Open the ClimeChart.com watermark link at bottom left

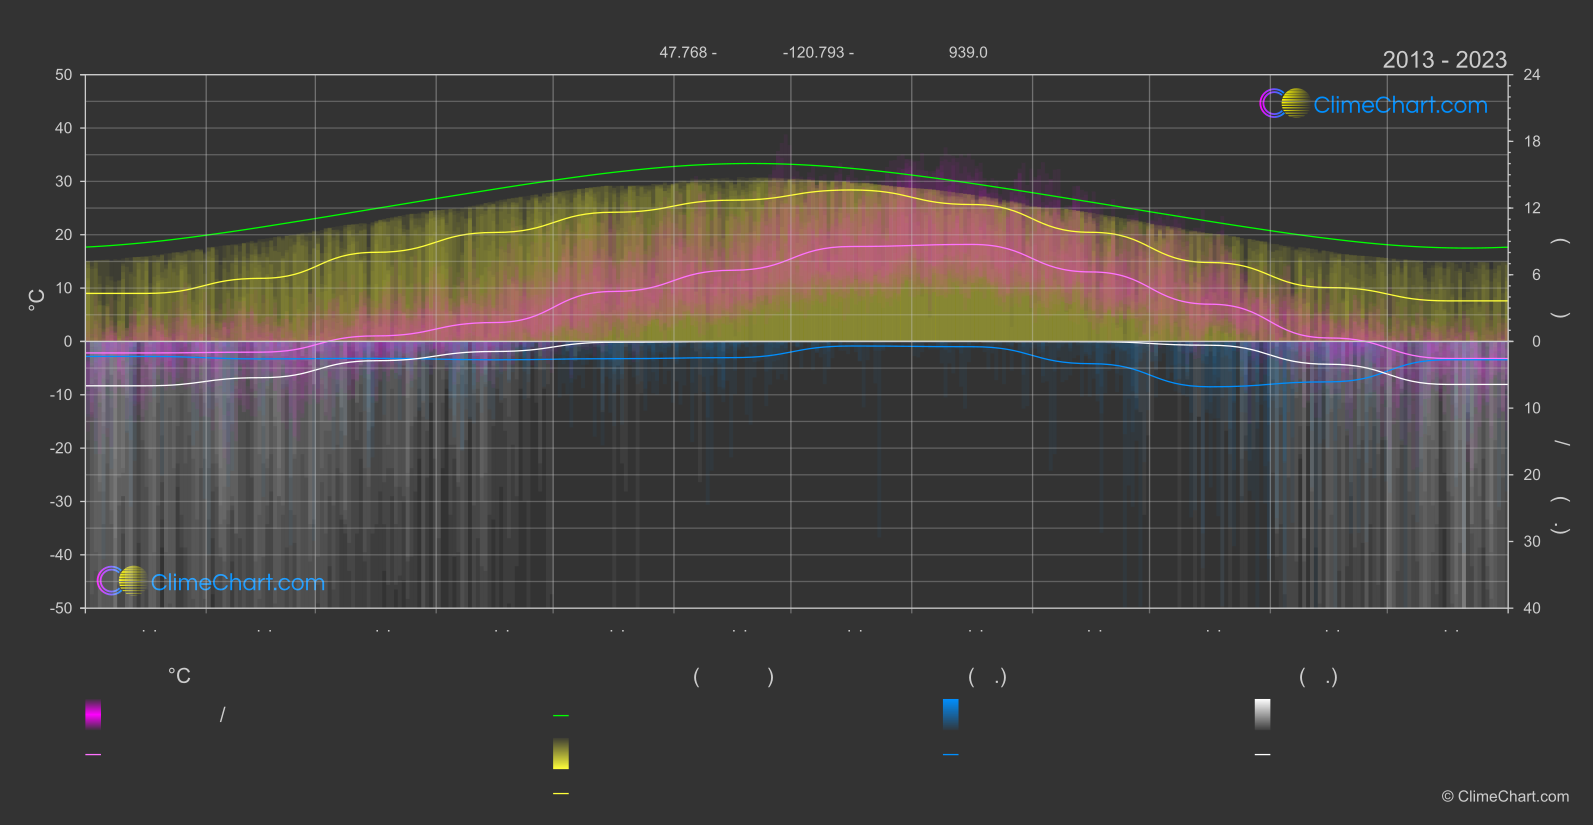pos(238,582)
